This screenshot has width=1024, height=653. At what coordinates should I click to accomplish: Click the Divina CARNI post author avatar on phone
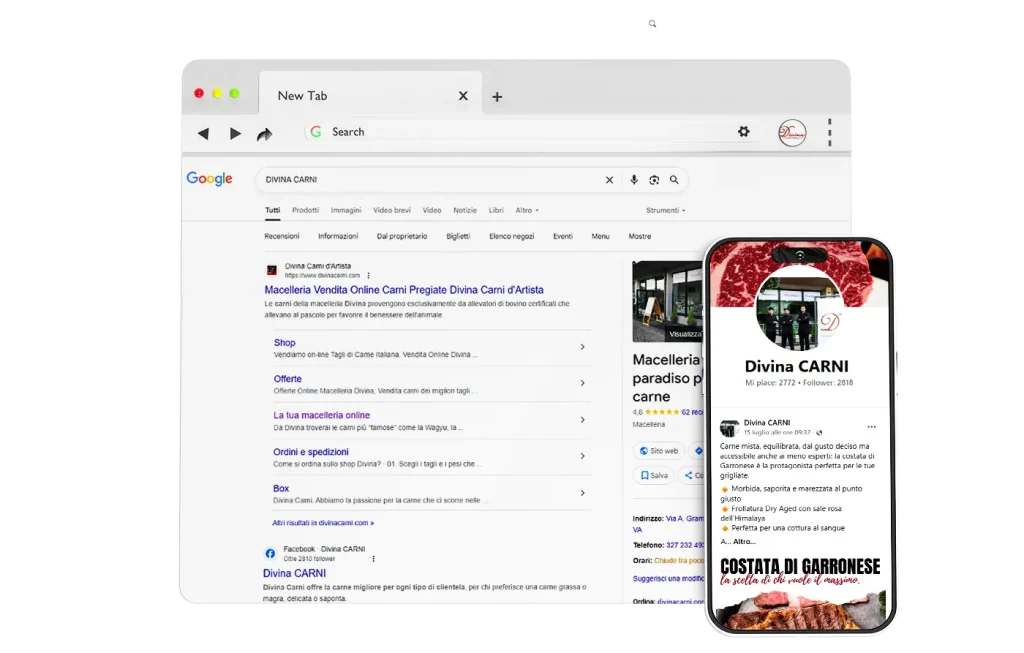click(729, 428)
